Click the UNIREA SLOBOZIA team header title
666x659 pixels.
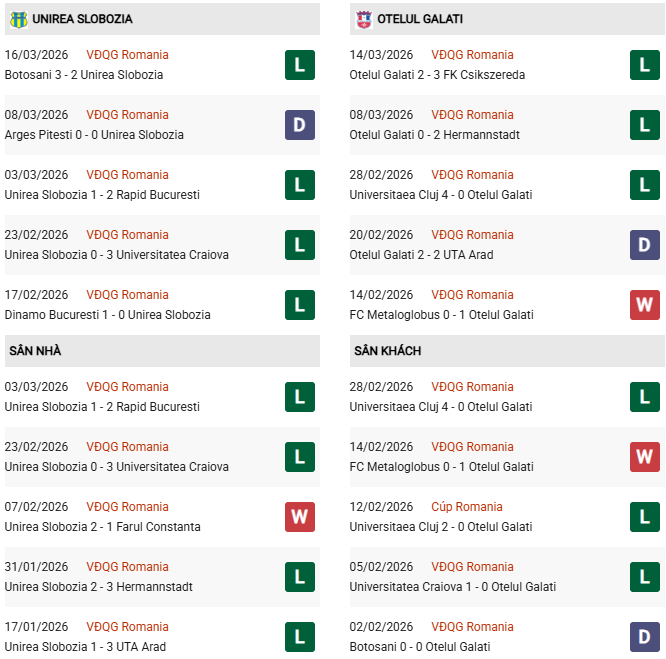pyautogui.click(x=82, y=19)
